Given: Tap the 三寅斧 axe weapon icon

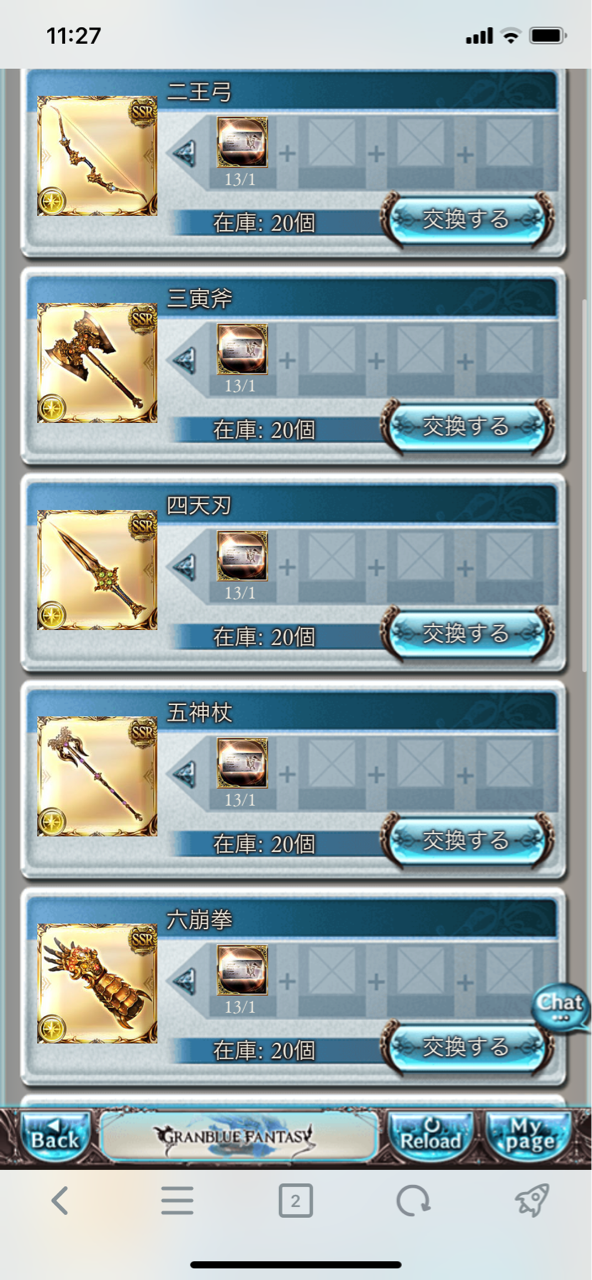Looking at the screenshot, I should click(x=98, y=363).
